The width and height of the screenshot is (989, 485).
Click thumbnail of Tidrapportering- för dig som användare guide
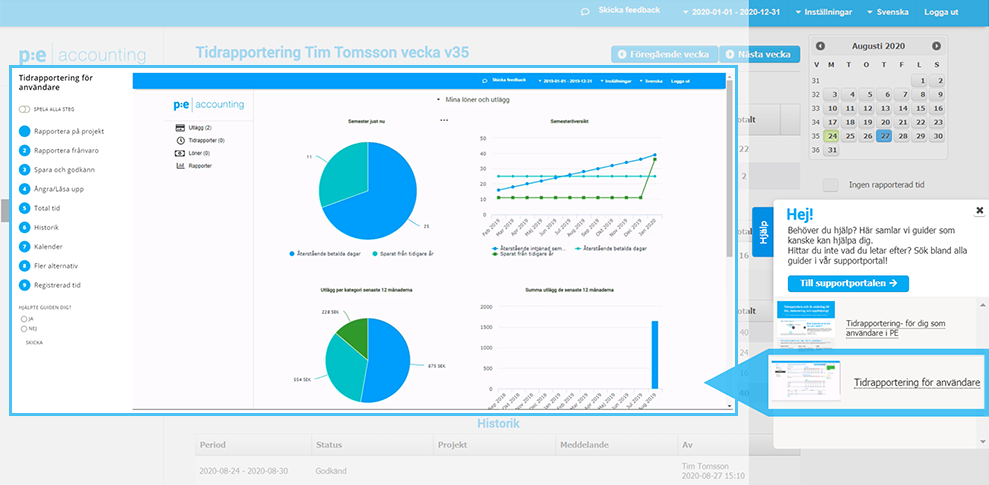pyautogui.click(x=807, y=324)
